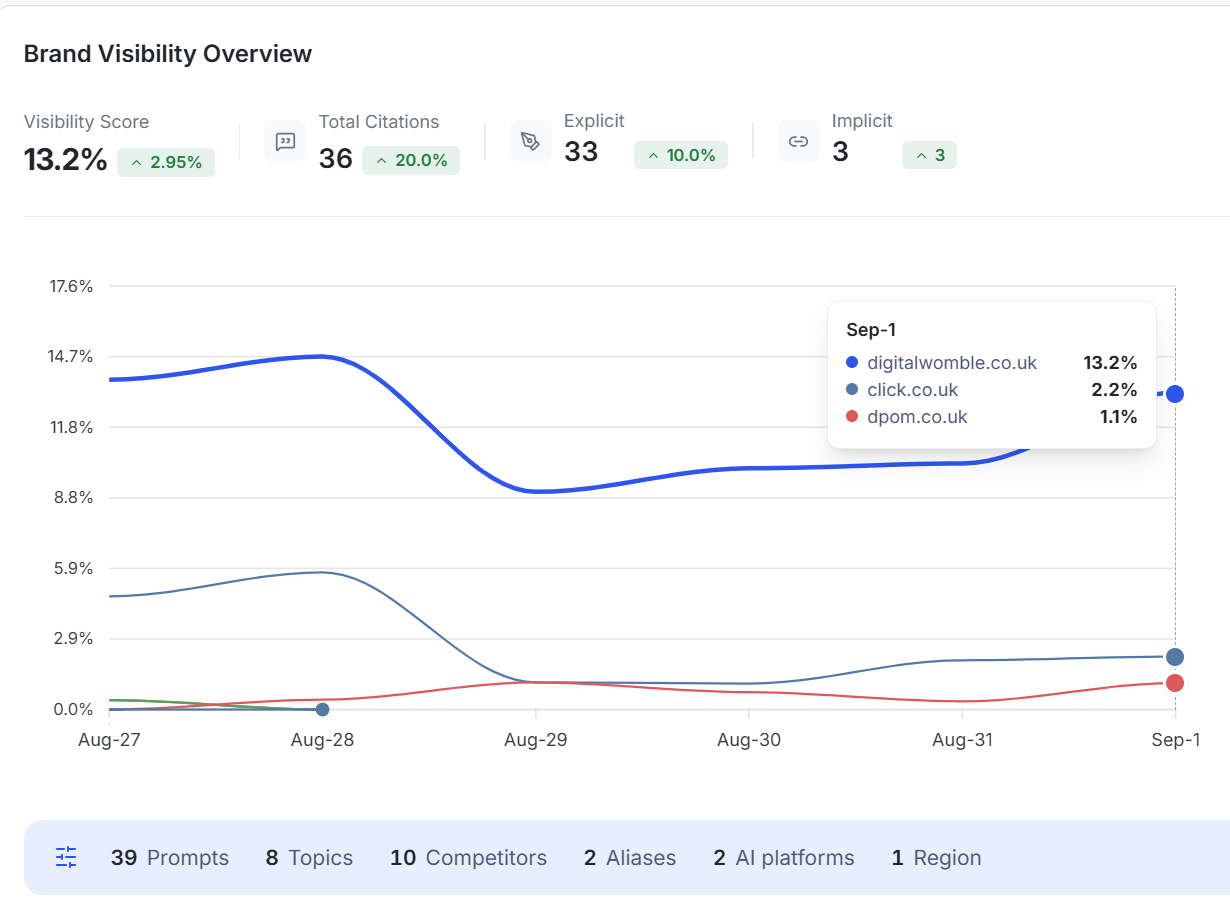Viewport: 1230px width, 906px height.
Task: Click the dpom.co.uk red Sep-1 data point
Action: click(1175, 683)
